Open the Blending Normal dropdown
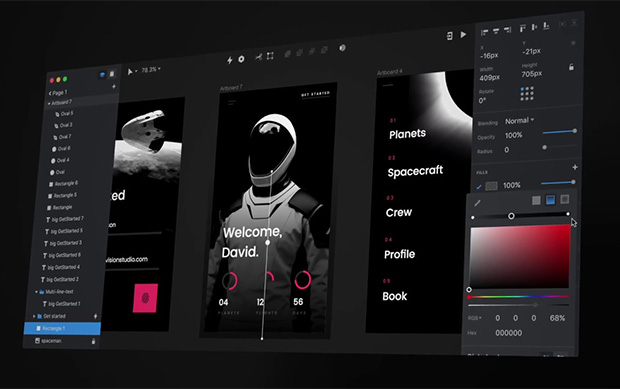The image size is (620, 389). pos(520,121)
